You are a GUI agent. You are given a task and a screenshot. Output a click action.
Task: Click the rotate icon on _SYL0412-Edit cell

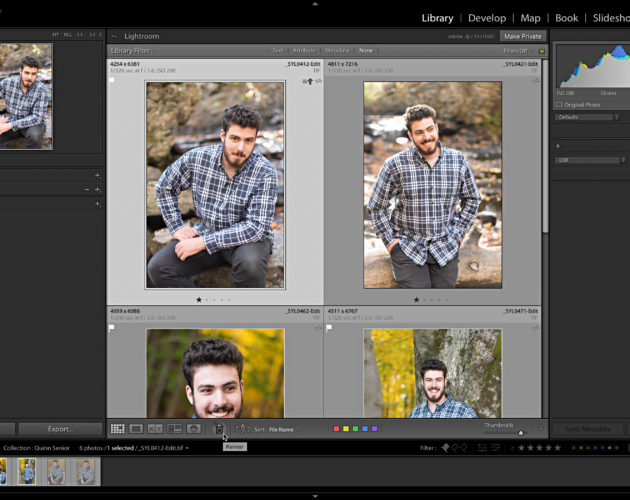pyautogui.click(x=318, y=82)
